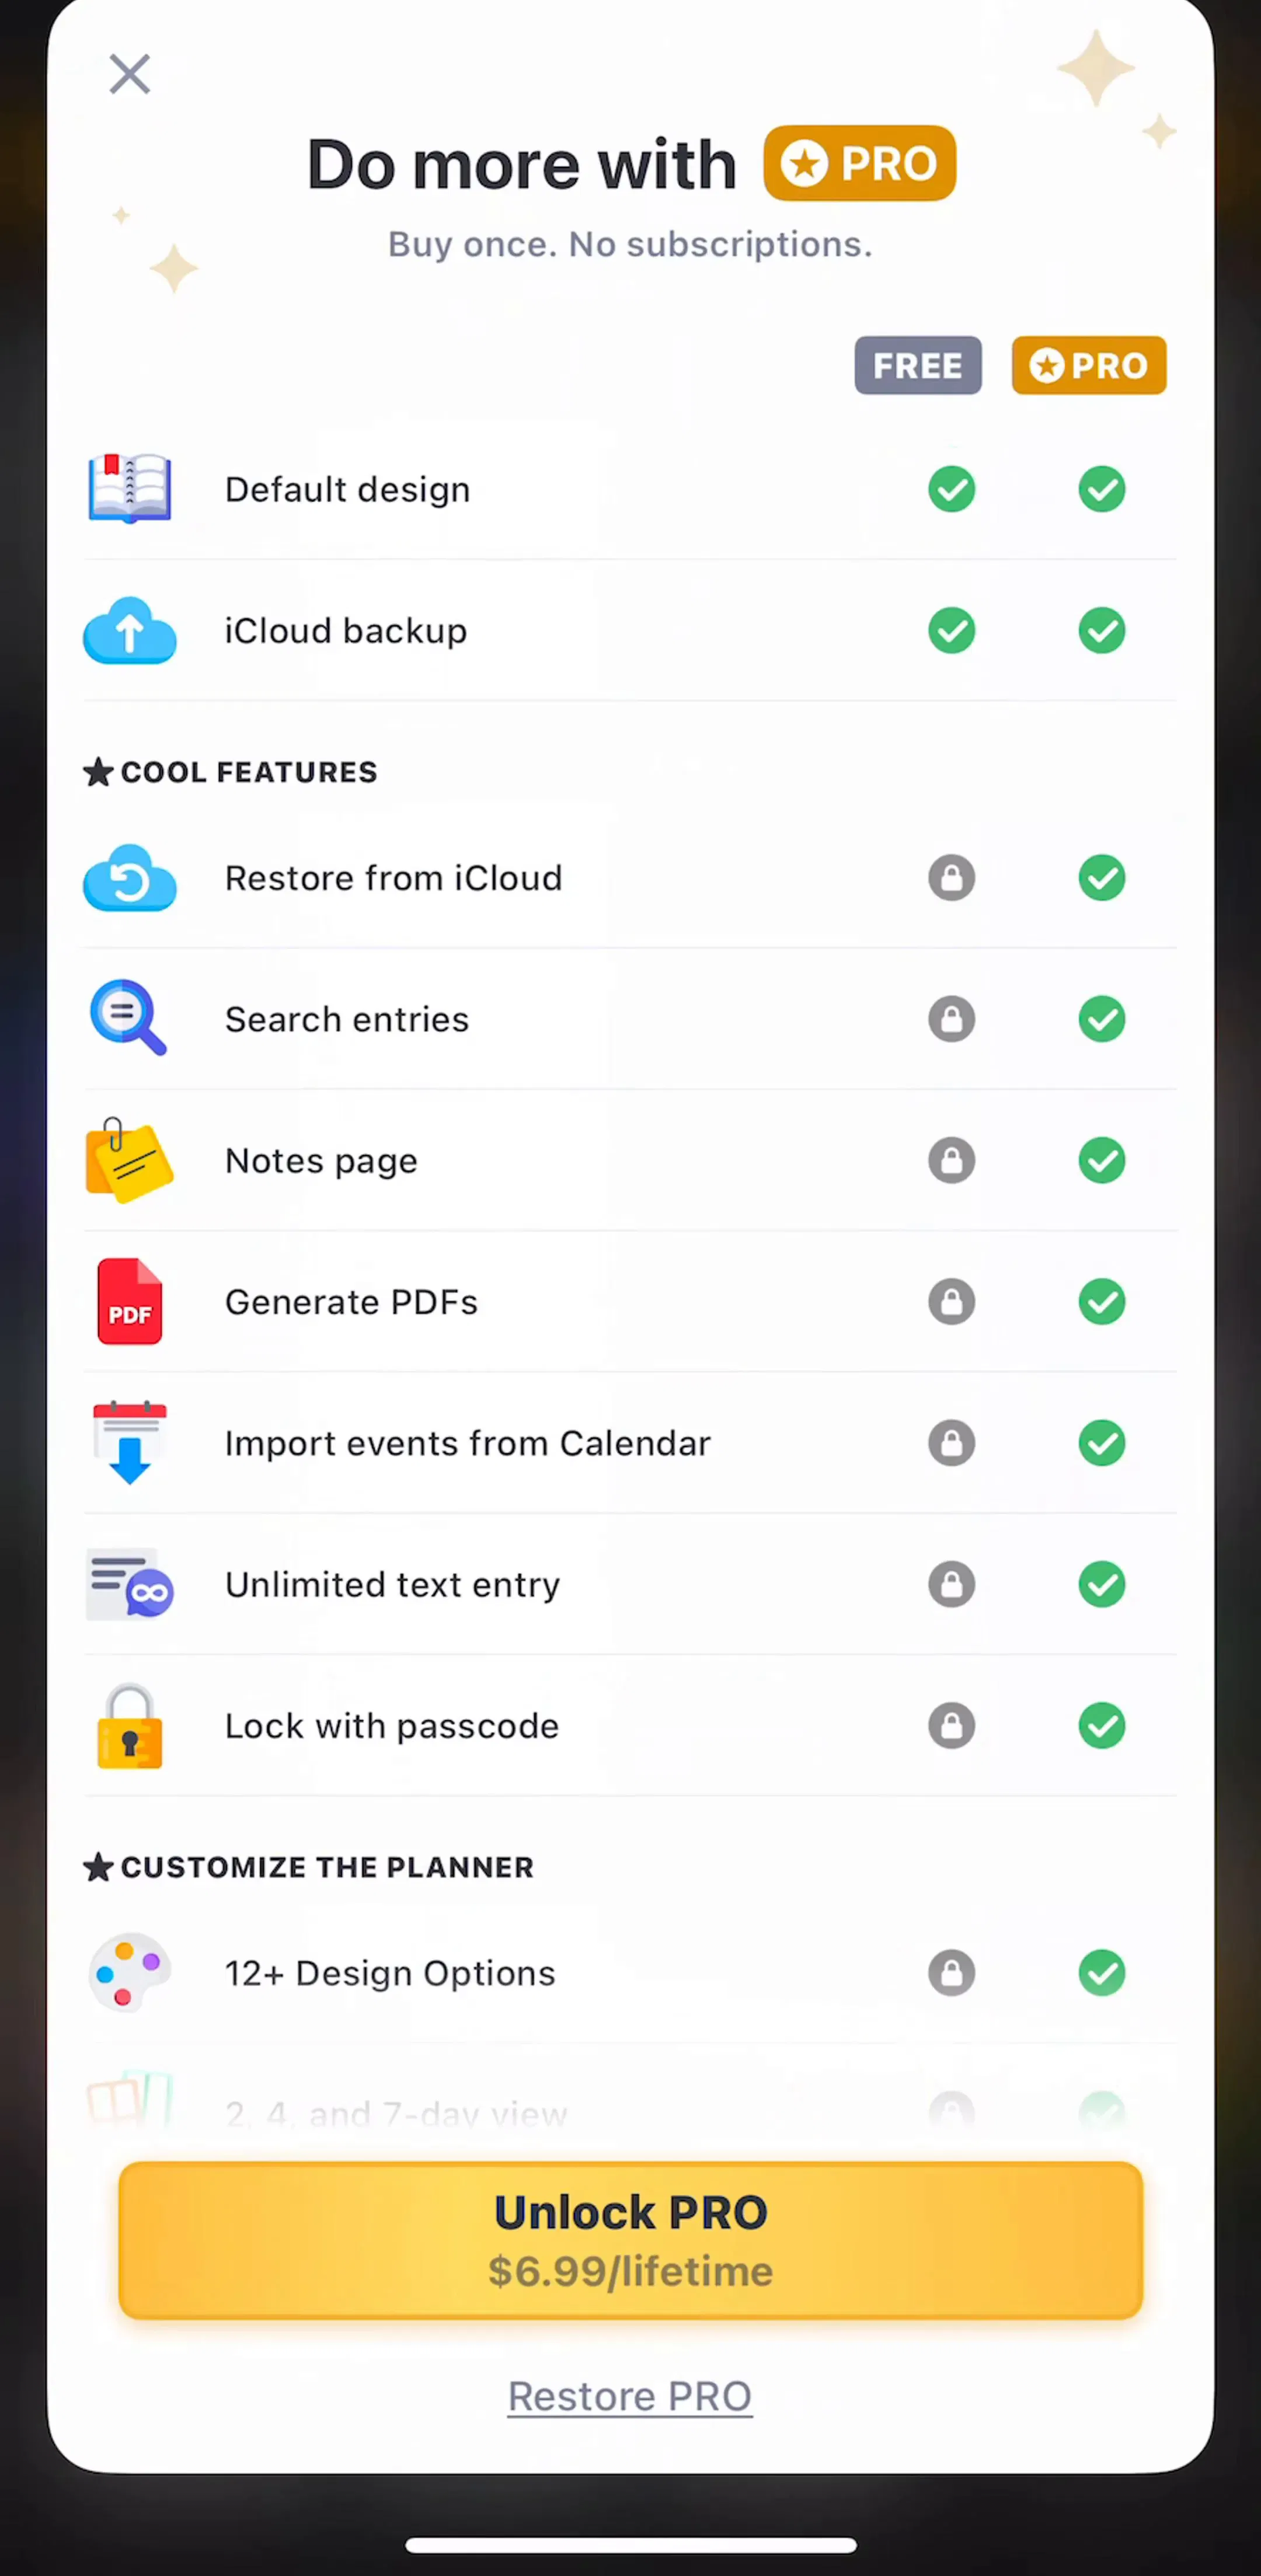Tap the PRO checkmark for Search entries
The image size is (1261, 2576).
pyautogui.click(x=1102, y=1019)
